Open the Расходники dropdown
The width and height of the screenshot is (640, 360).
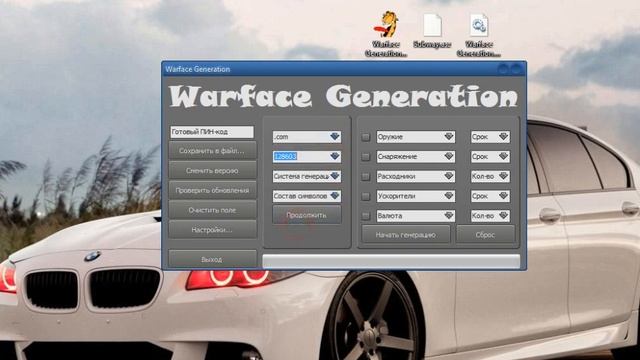(416, 176)
